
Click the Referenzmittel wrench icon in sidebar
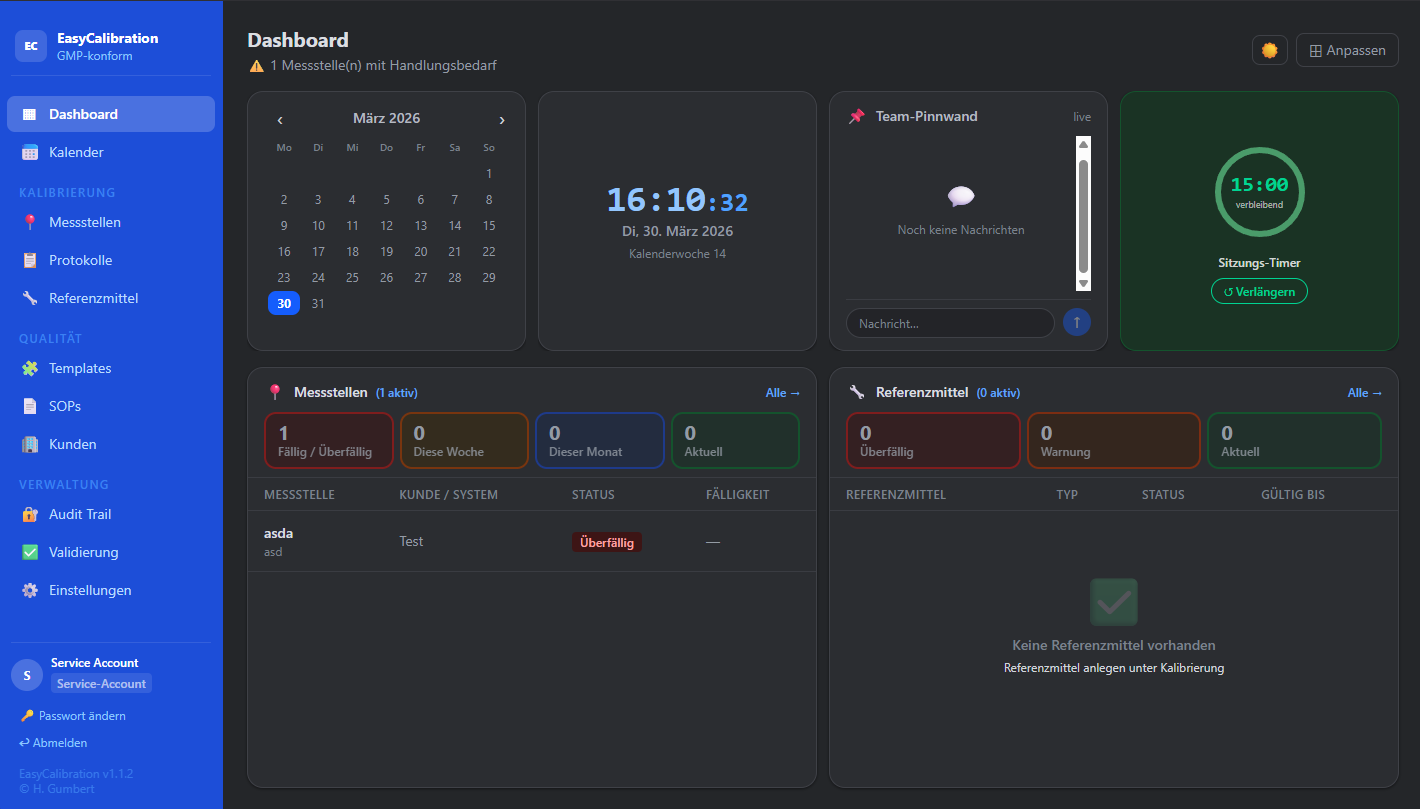coord(30,298)
